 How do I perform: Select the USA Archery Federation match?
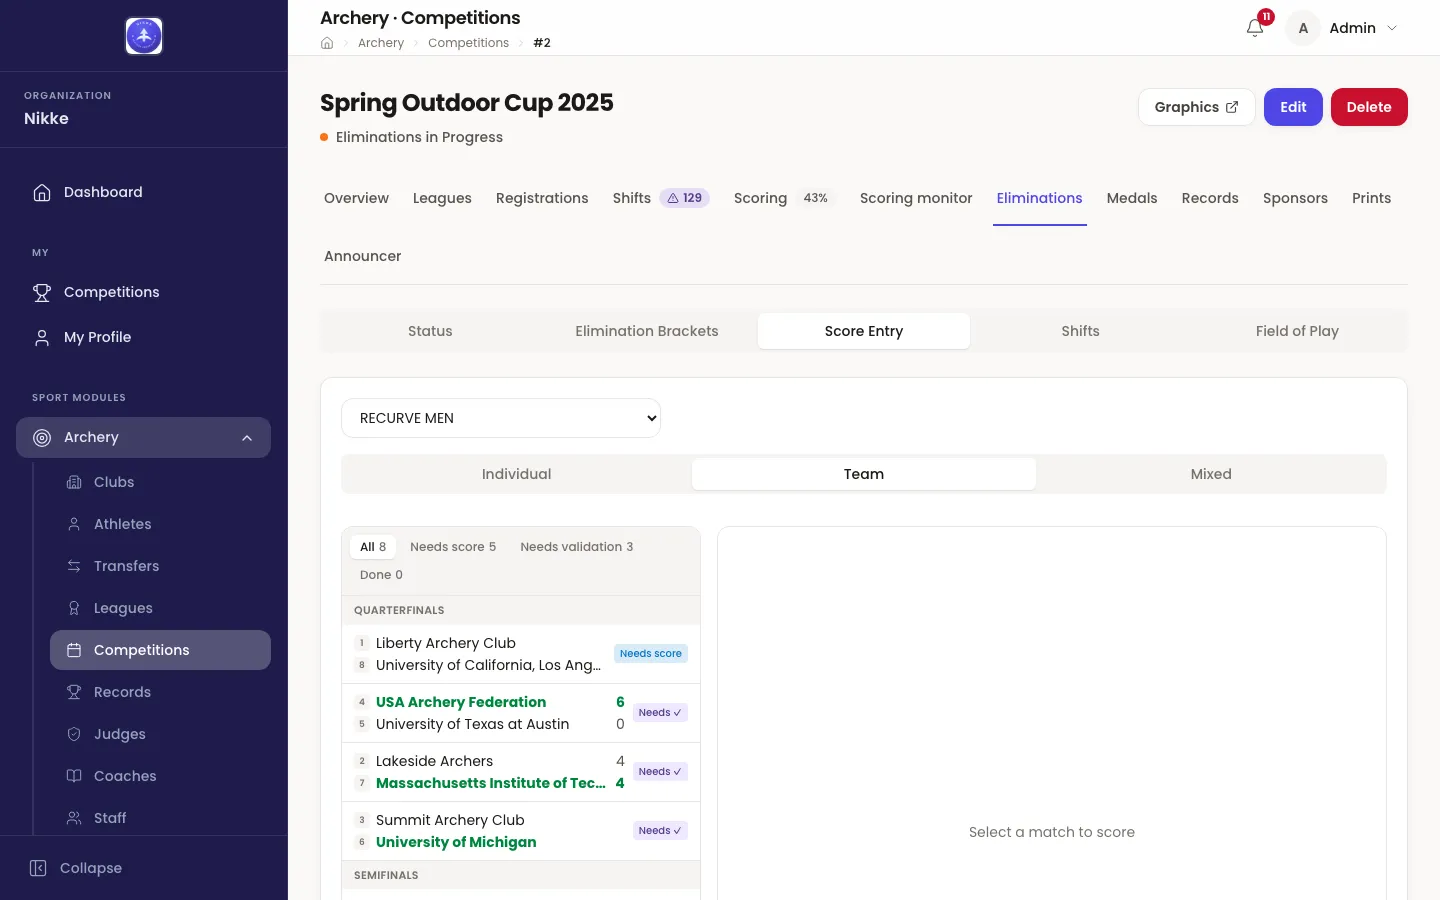pyautogui.click(x=521, y=713)
